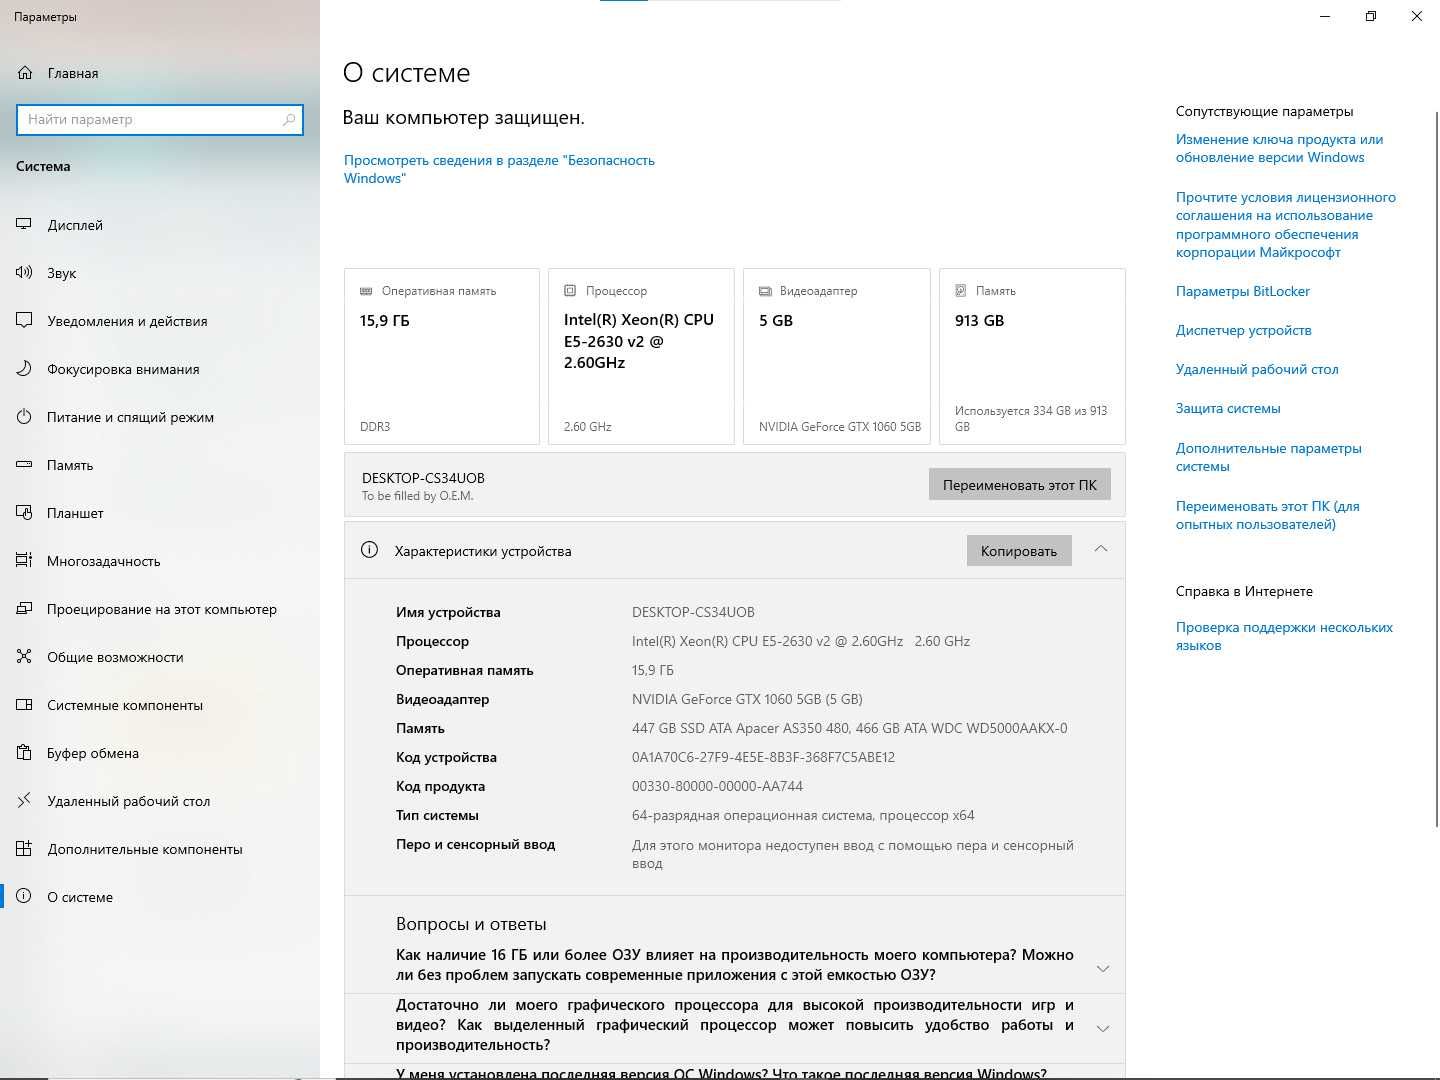Image resolution: width=1440 pixels, height=1080 pixels.
Task: Open Защита системы link
Action: pos(1228,408)
